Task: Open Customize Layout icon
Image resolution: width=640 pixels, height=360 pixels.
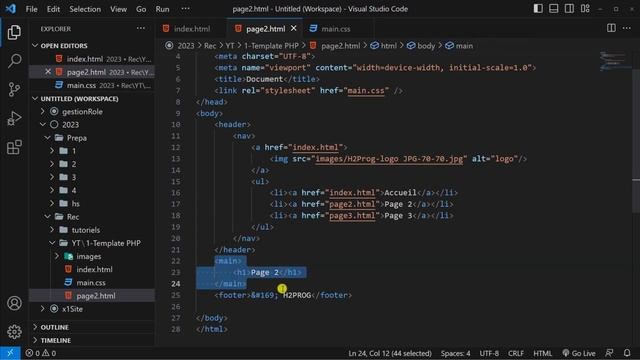Action: [585, 9]
